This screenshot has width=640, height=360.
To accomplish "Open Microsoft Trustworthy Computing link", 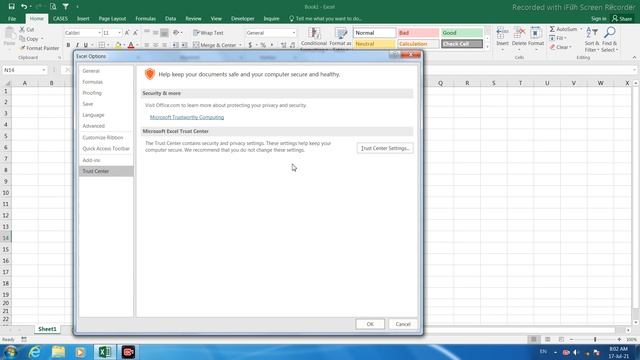I will (187, 117).
